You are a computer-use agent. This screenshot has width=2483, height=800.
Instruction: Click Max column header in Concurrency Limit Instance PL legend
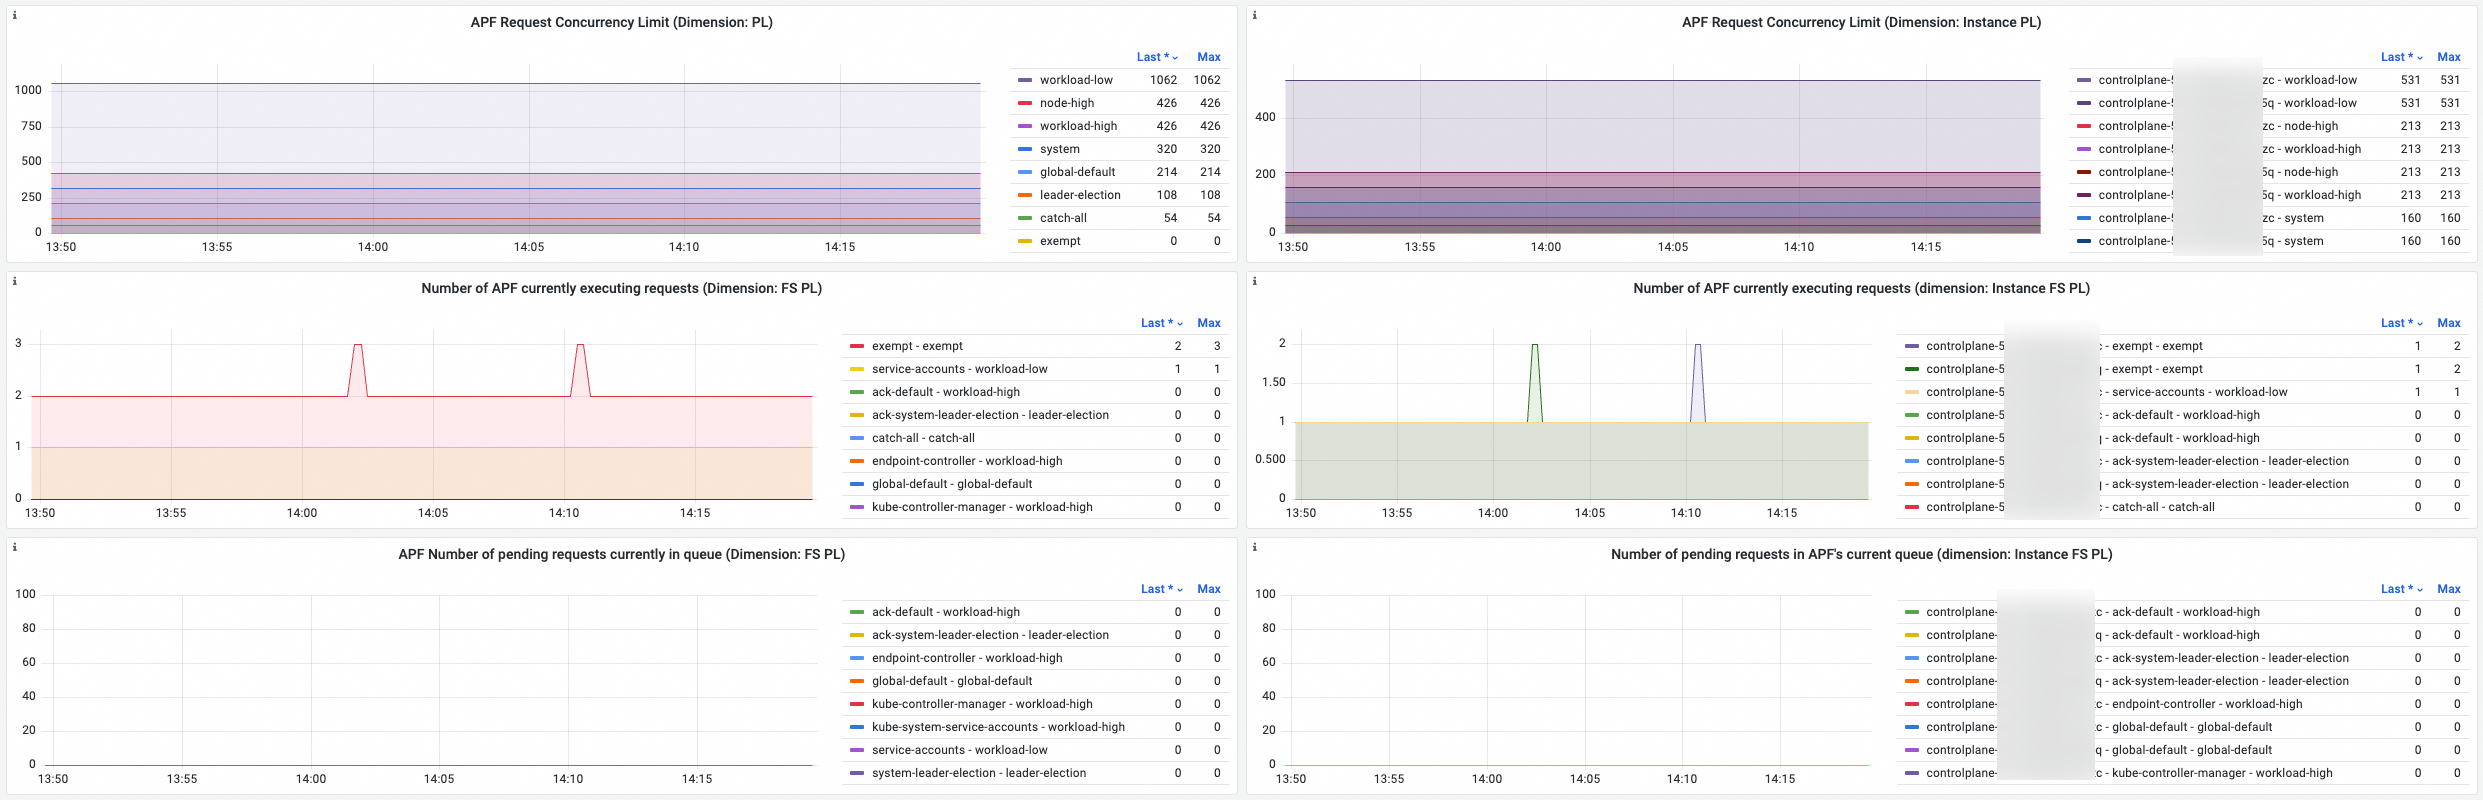[2448, 57]
